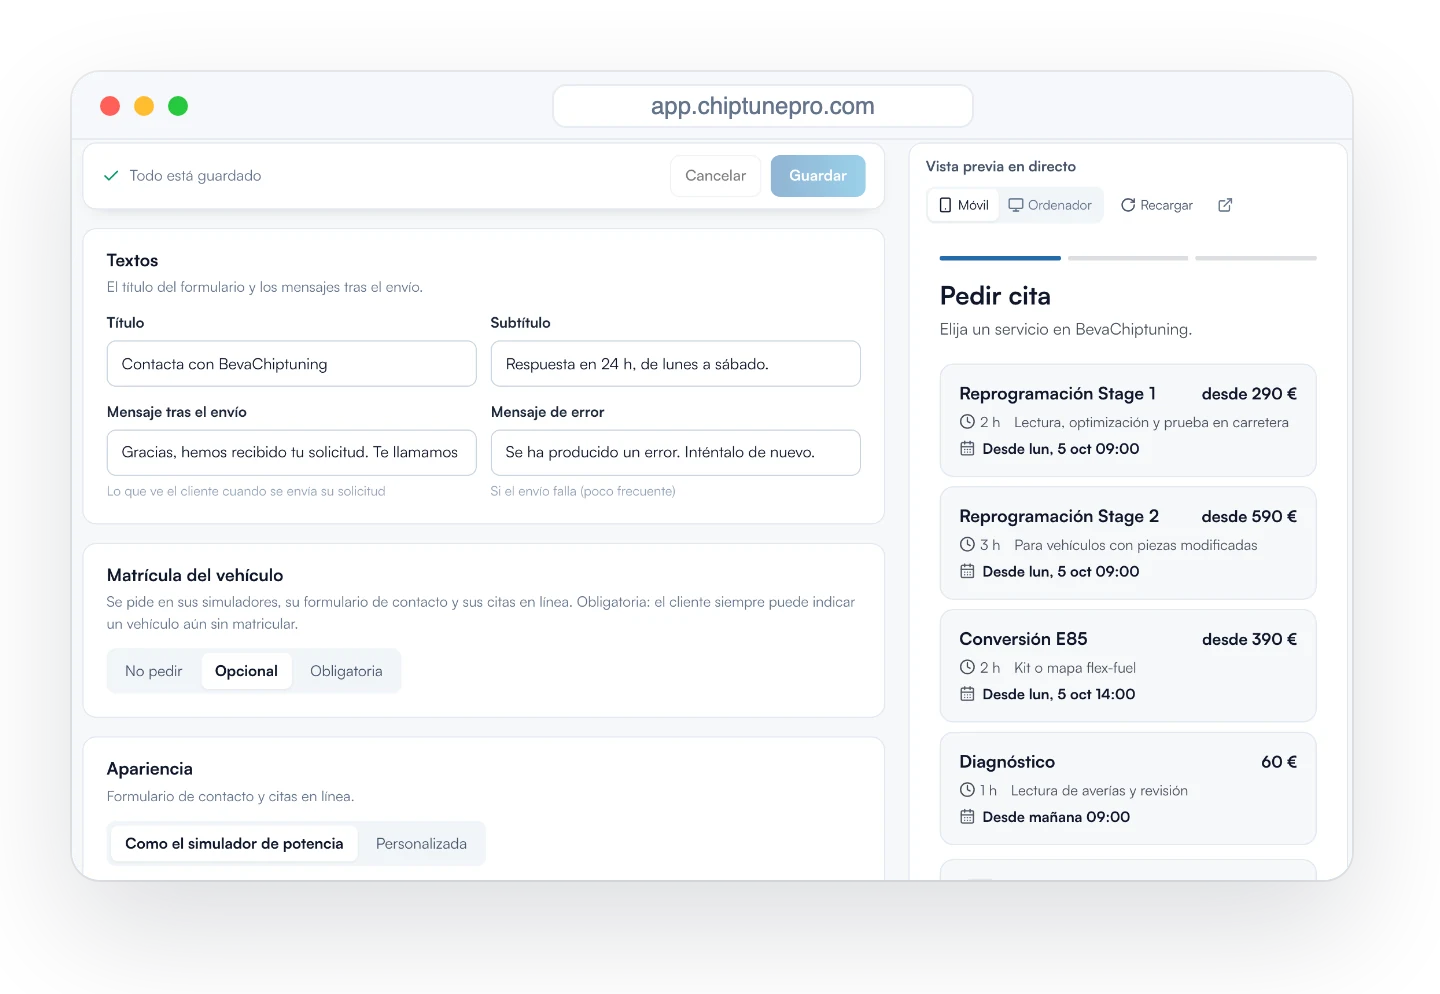Click clock icon in Diagnóstico card
Screen dimensions: 1440x994
coord(967,790)
